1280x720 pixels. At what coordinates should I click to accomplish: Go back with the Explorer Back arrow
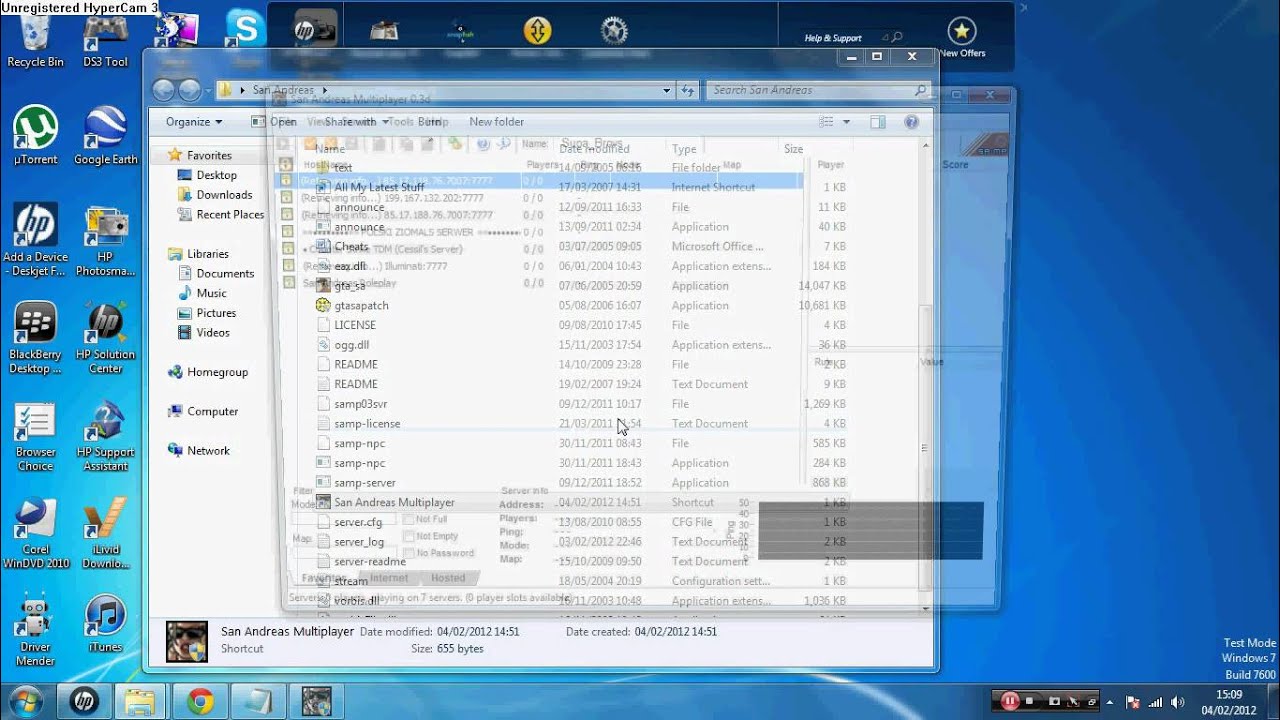click(x=164, y=90)
